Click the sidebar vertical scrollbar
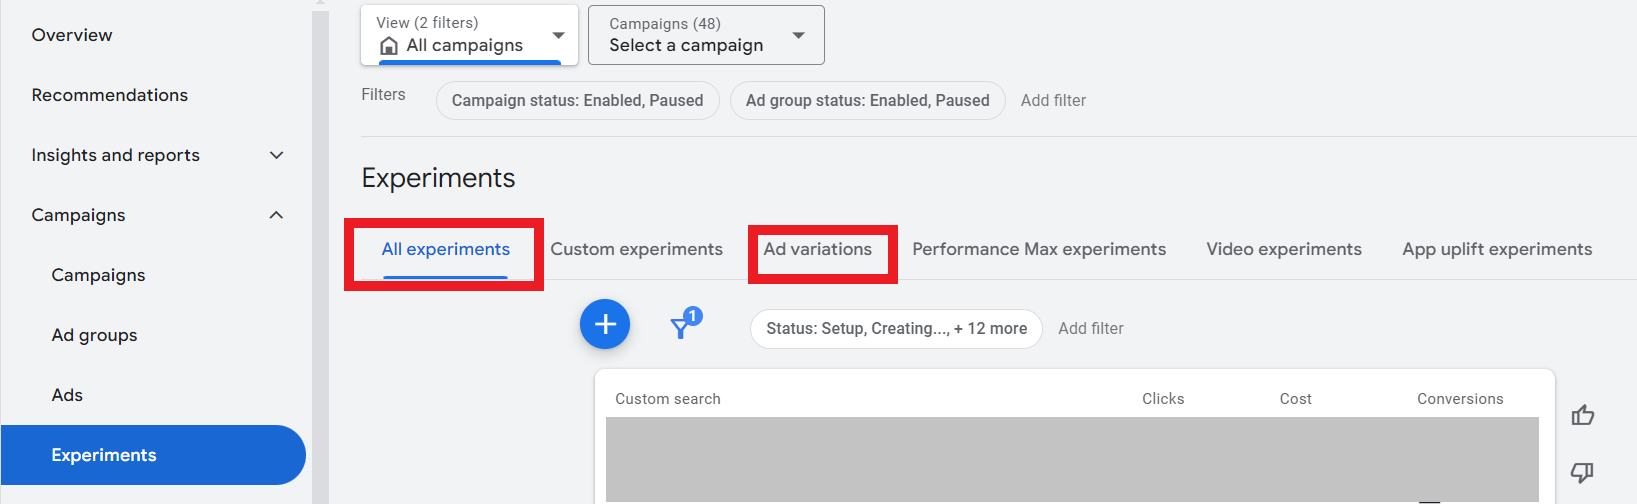1637x504 pixels. 320,256
